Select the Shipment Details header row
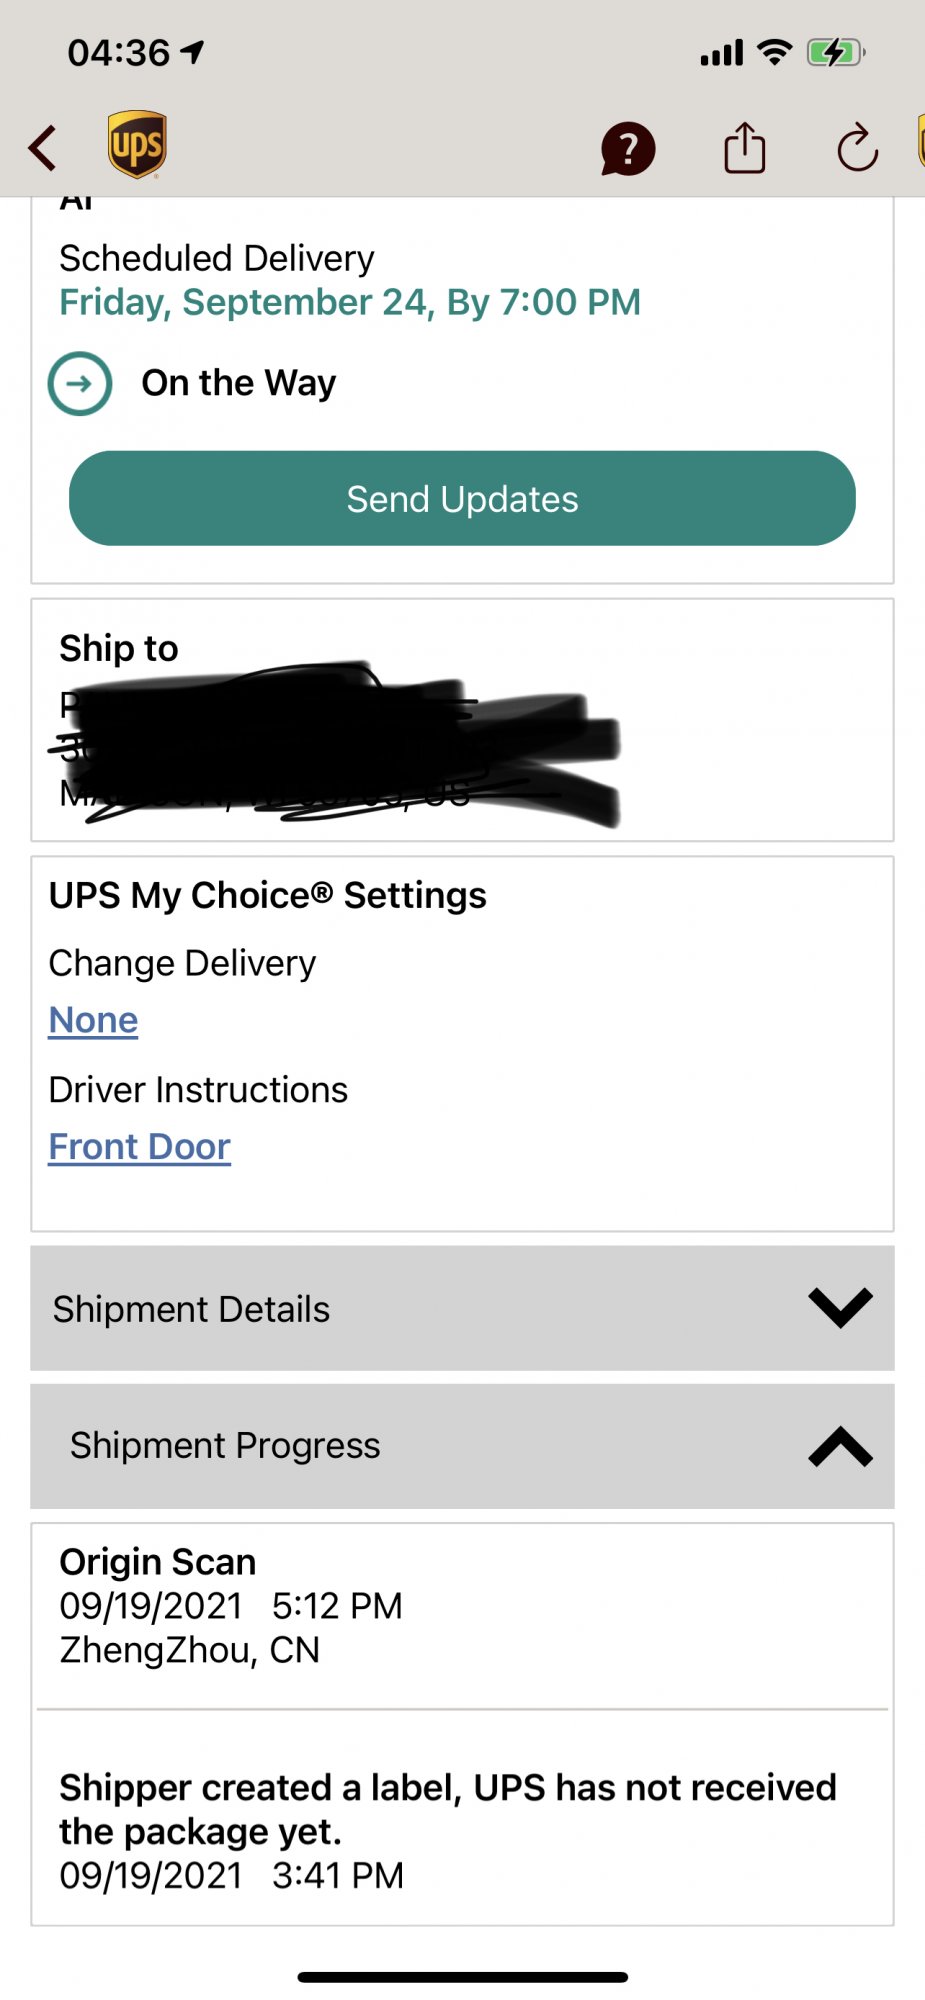 point(462,1308)
